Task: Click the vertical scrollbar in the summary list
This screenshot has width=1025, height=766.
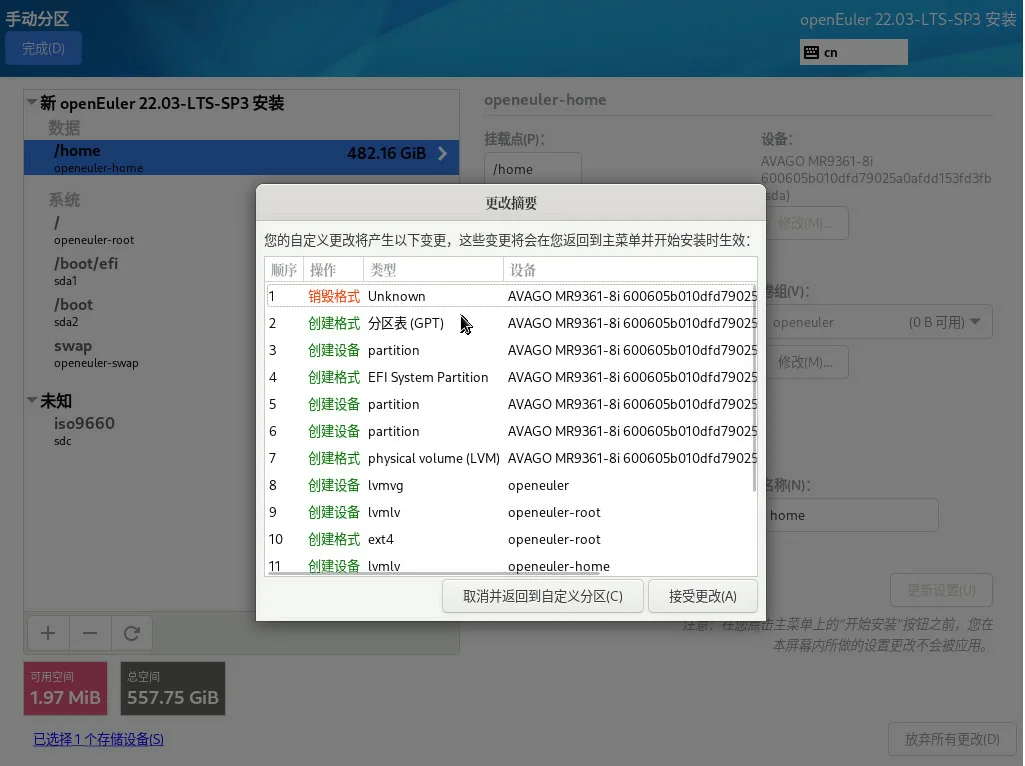Action: pyautogui.click(x=754, y=388)
